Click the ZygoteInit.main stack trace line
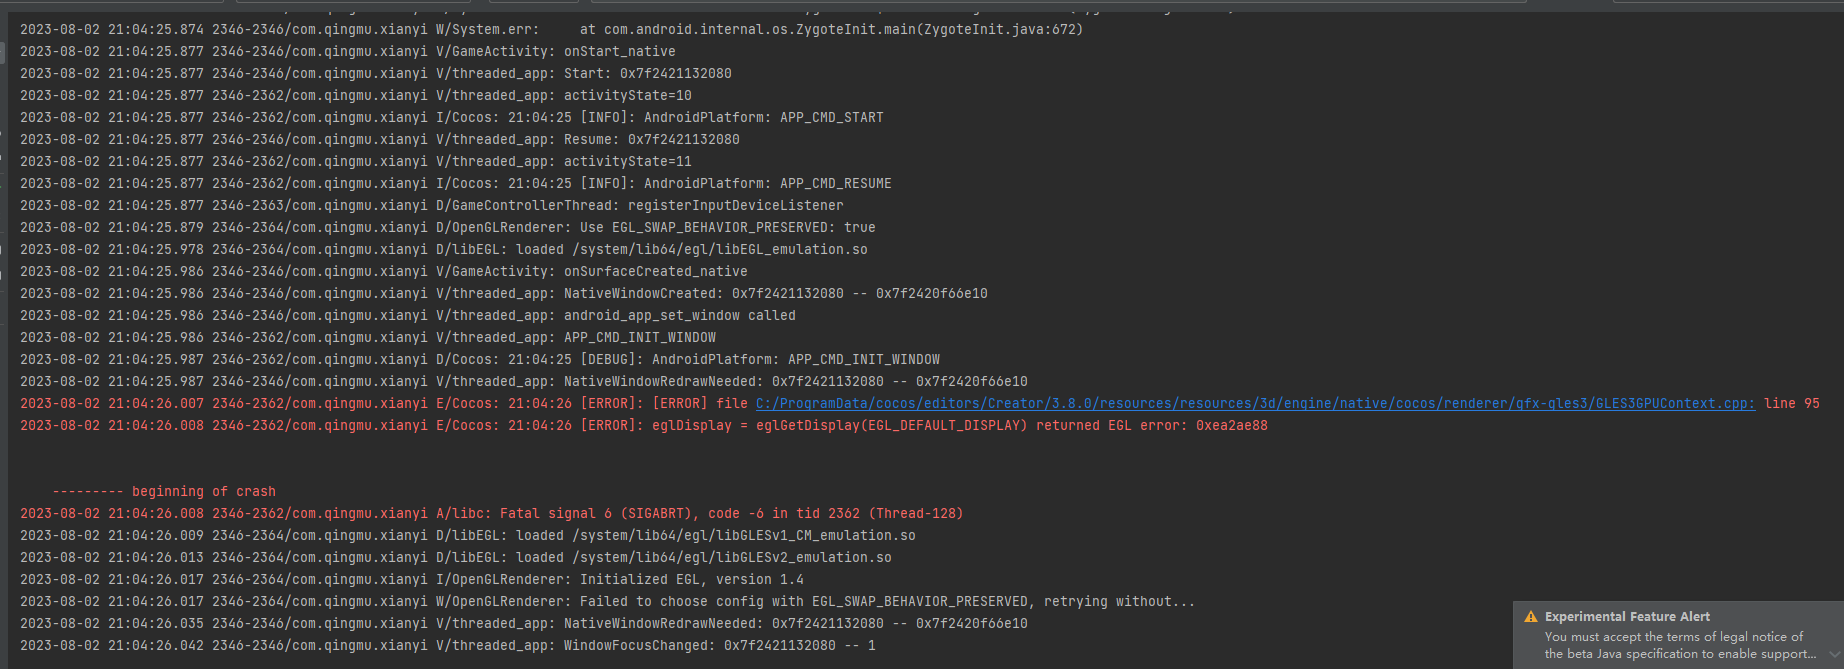The width and height of the screenshot is (1844, 669). point(550,29)
